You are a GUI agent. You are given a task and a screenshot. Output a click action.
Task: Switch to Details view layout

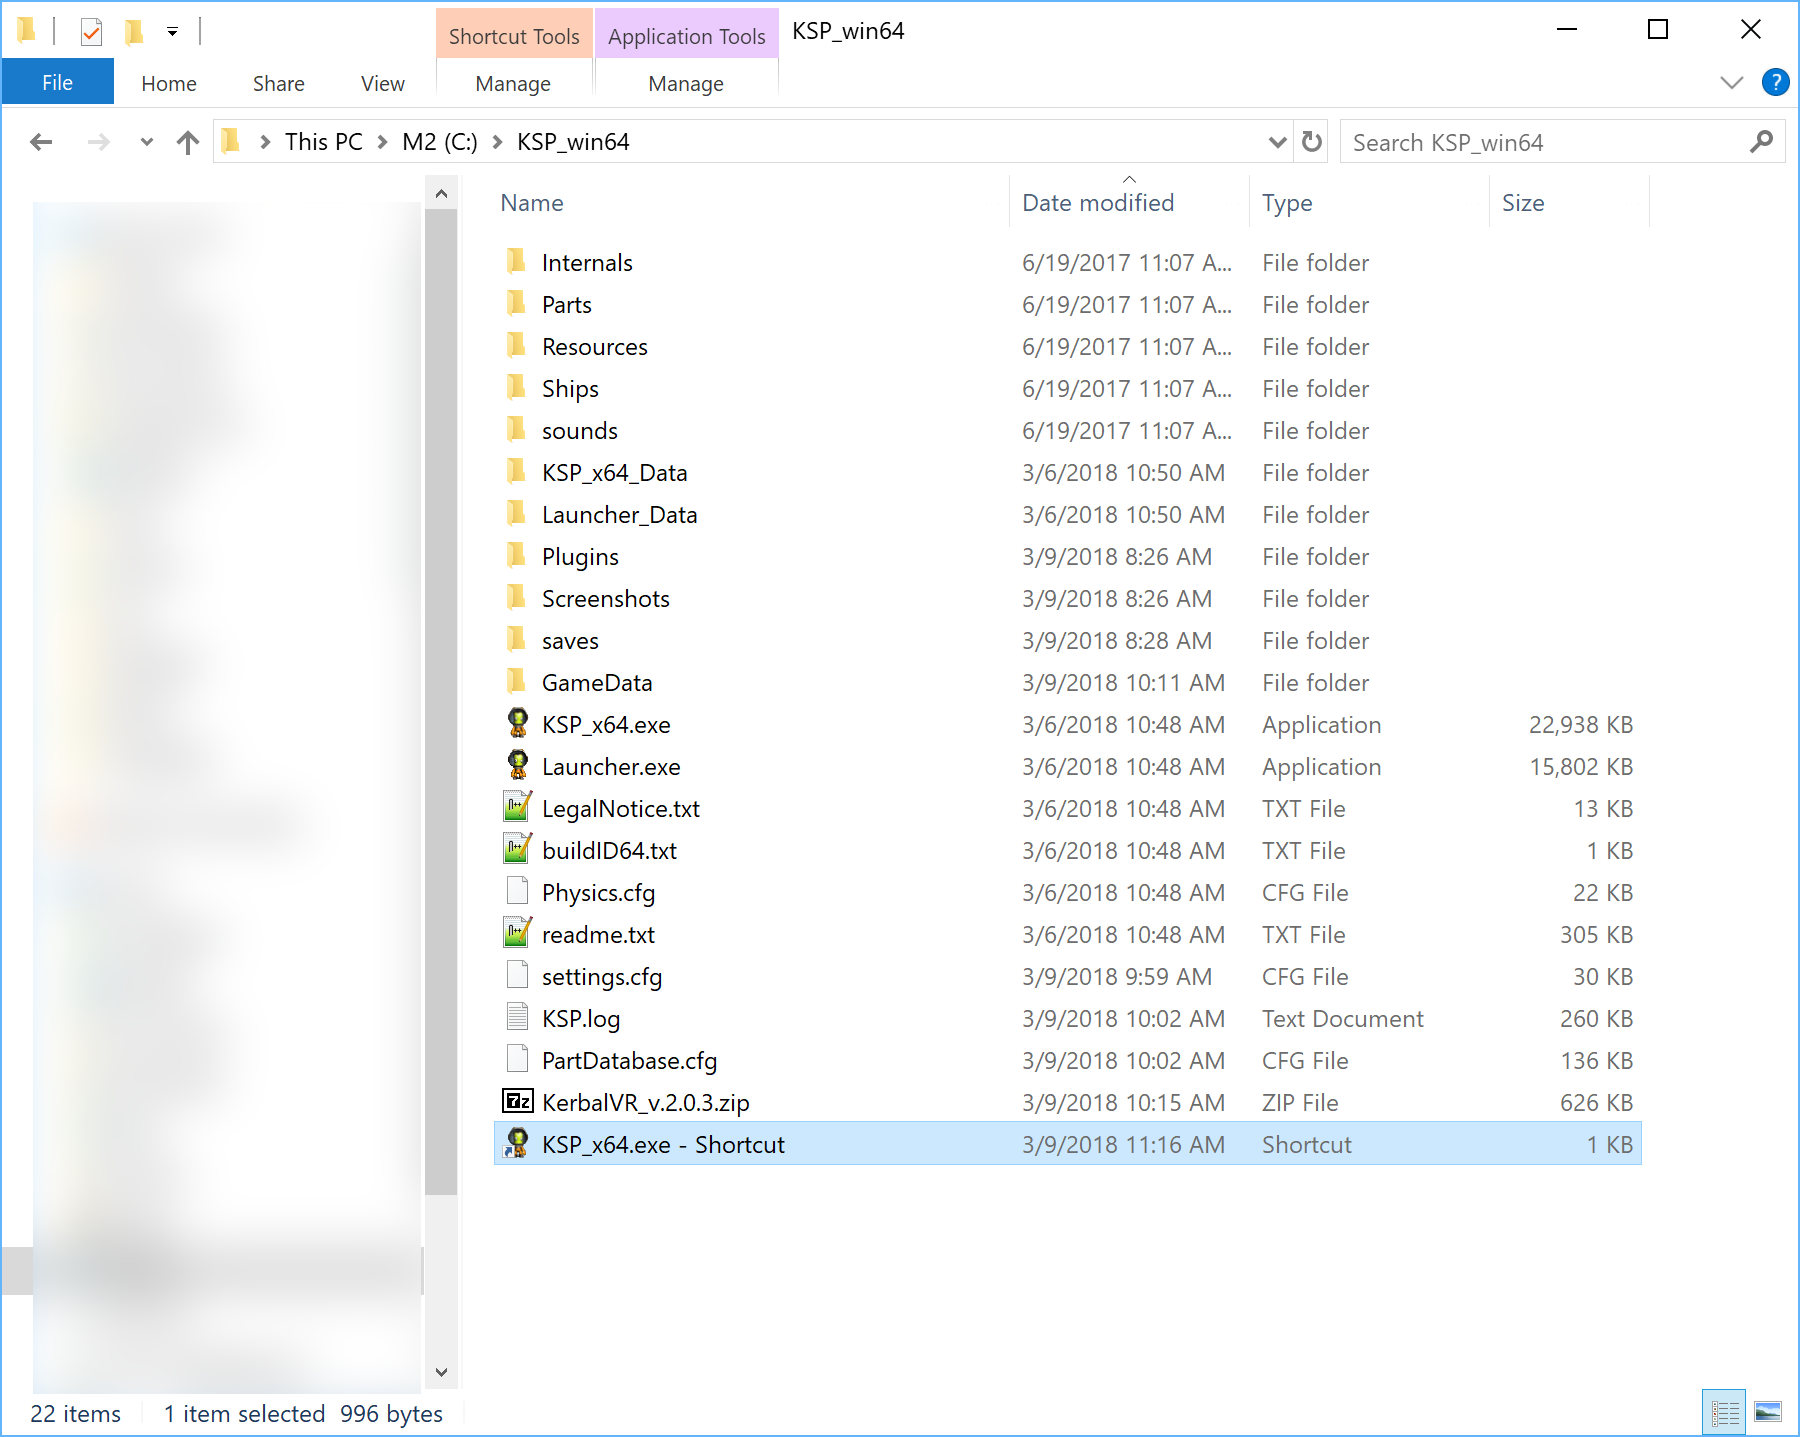click(x=1724, y=1412)
